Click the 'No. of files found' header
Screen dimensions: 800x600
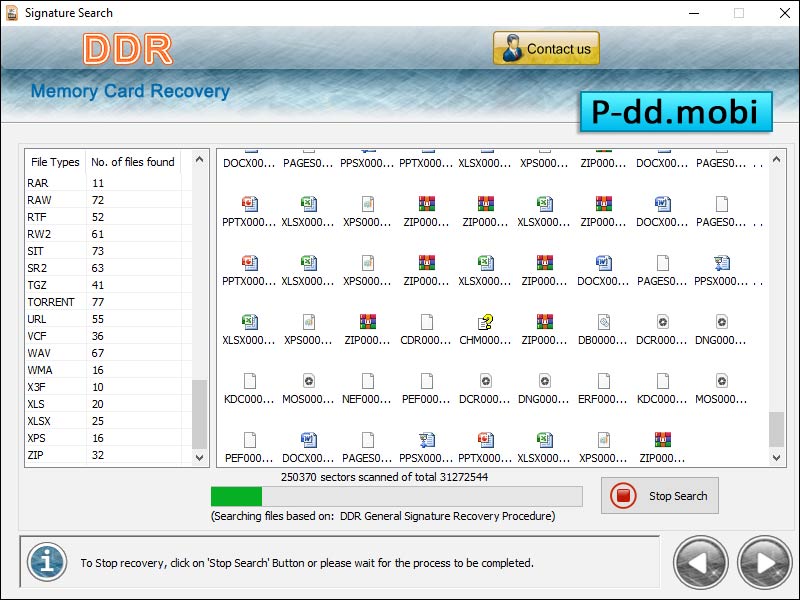pos(133,162)
